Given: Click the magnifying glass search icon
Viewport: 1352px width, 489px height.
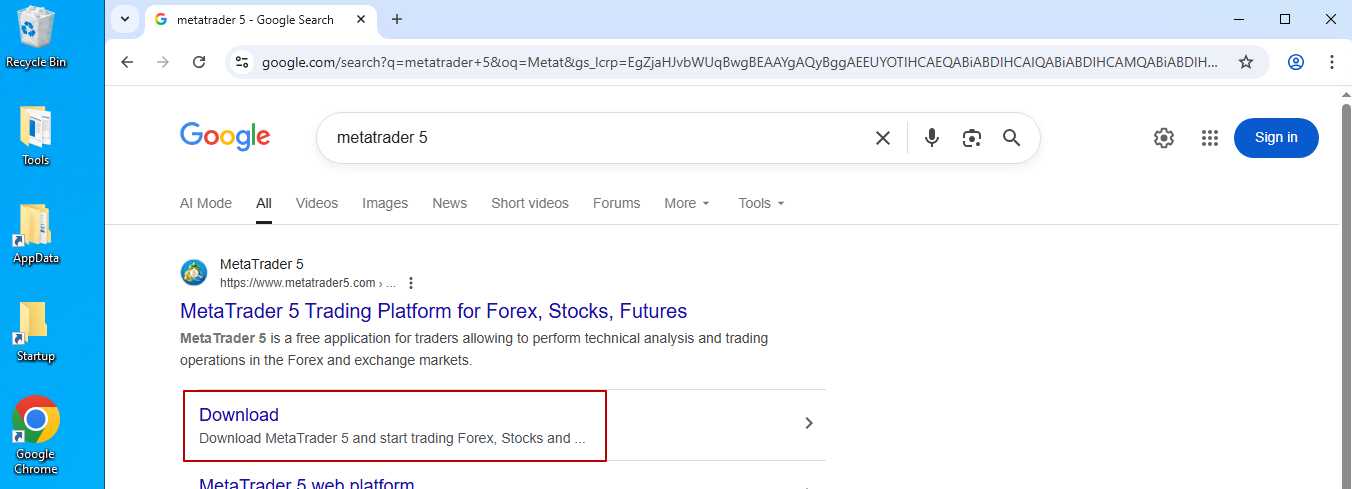Looking at the screenshot, I should tap(1011, 138).
